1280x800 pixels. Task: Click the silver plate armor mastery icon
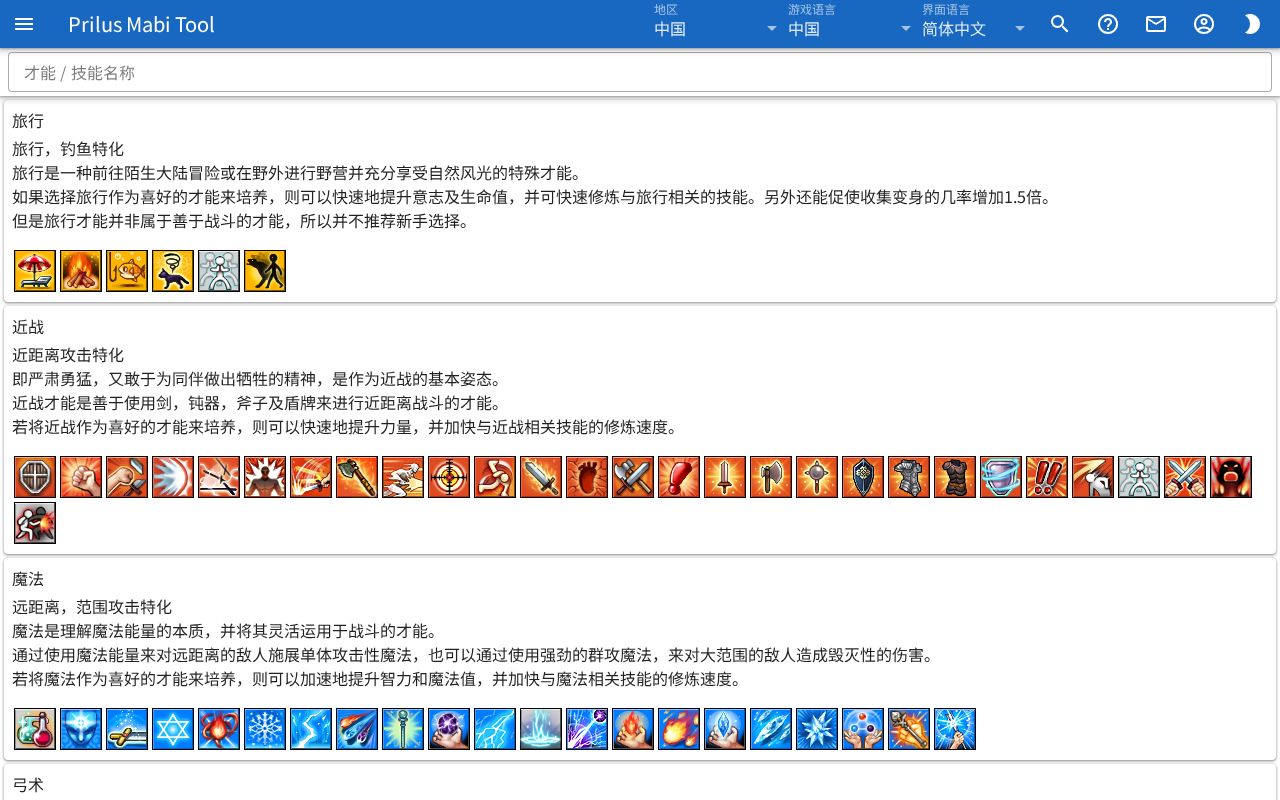click(x=909, y=477)
